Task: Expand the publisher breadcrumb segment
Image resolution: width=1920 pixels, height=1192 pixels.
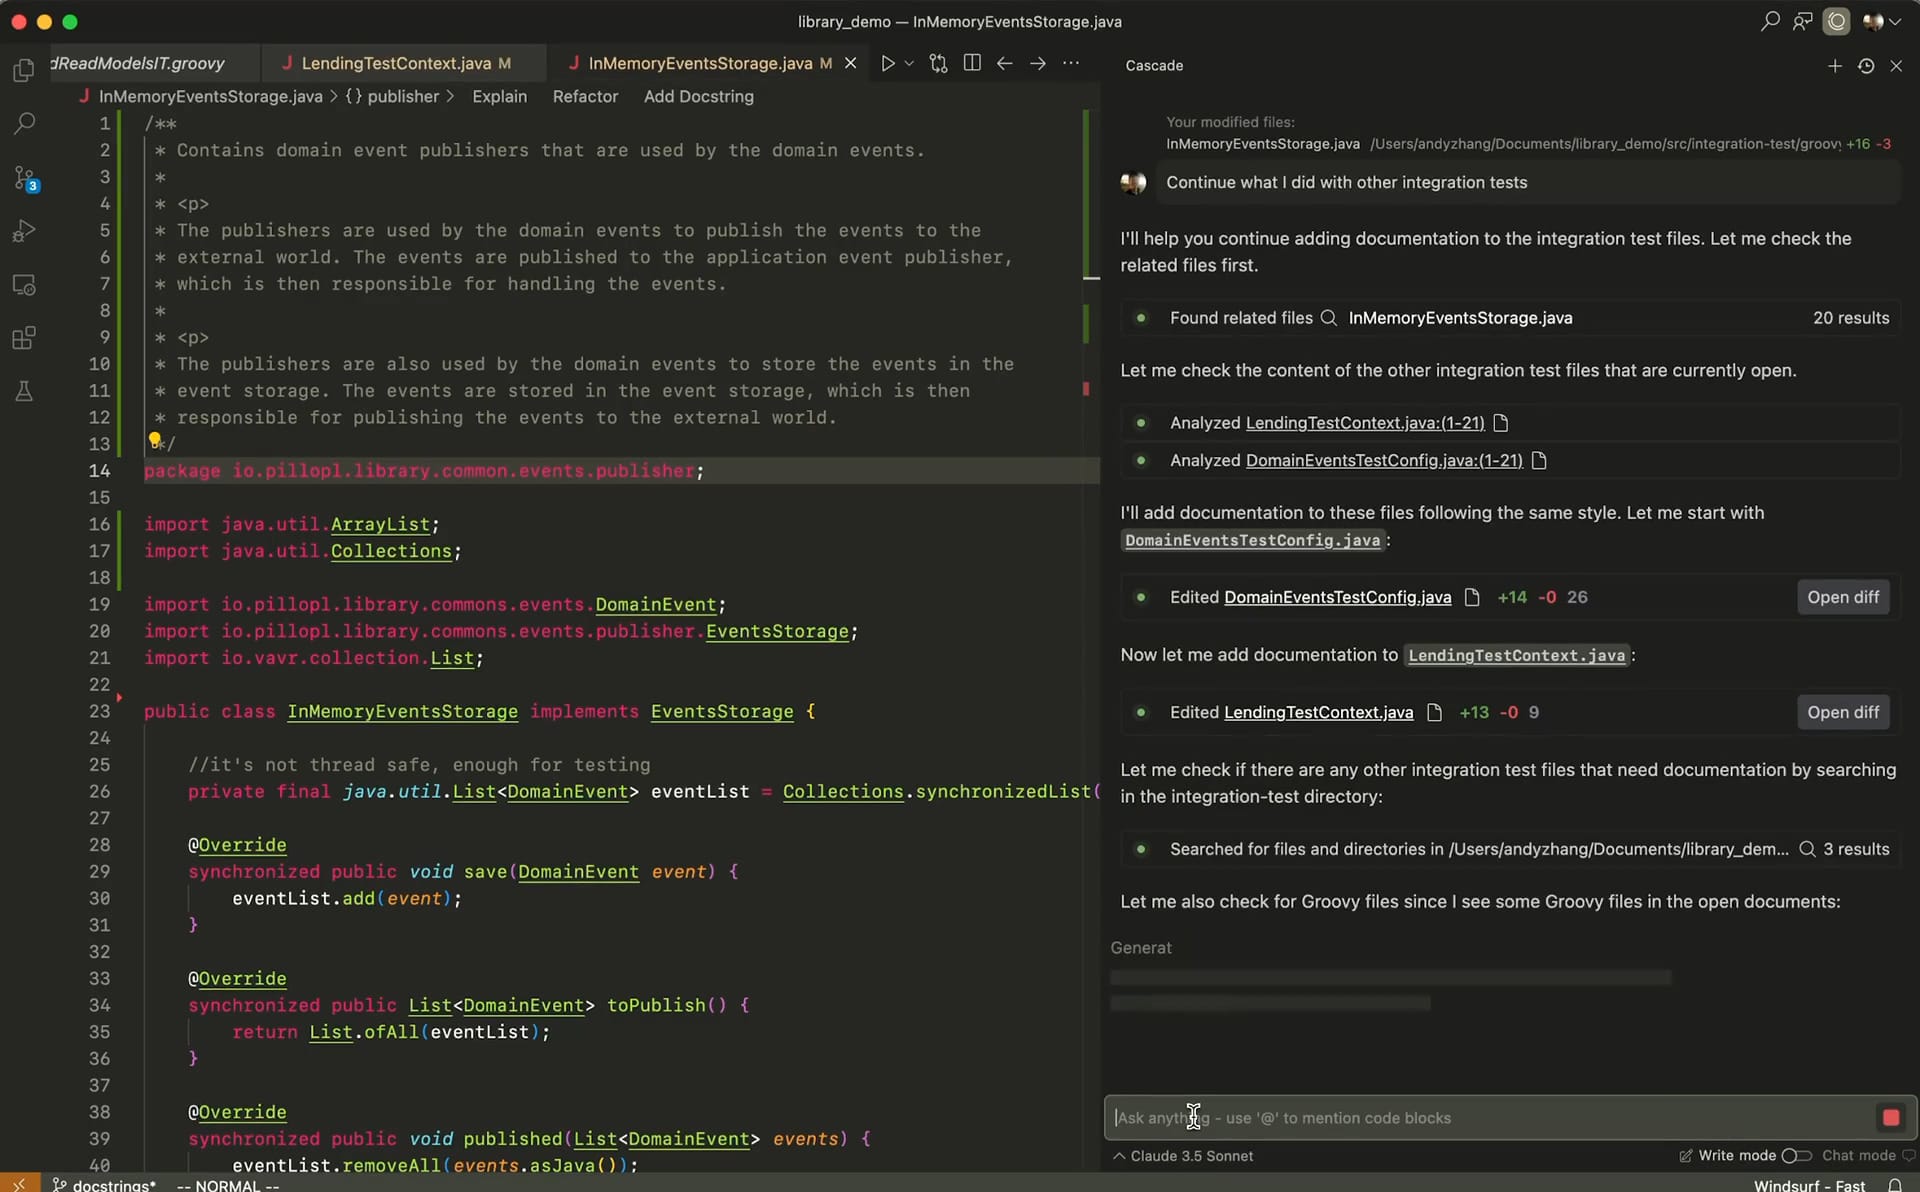Action: tap(405, 96)
